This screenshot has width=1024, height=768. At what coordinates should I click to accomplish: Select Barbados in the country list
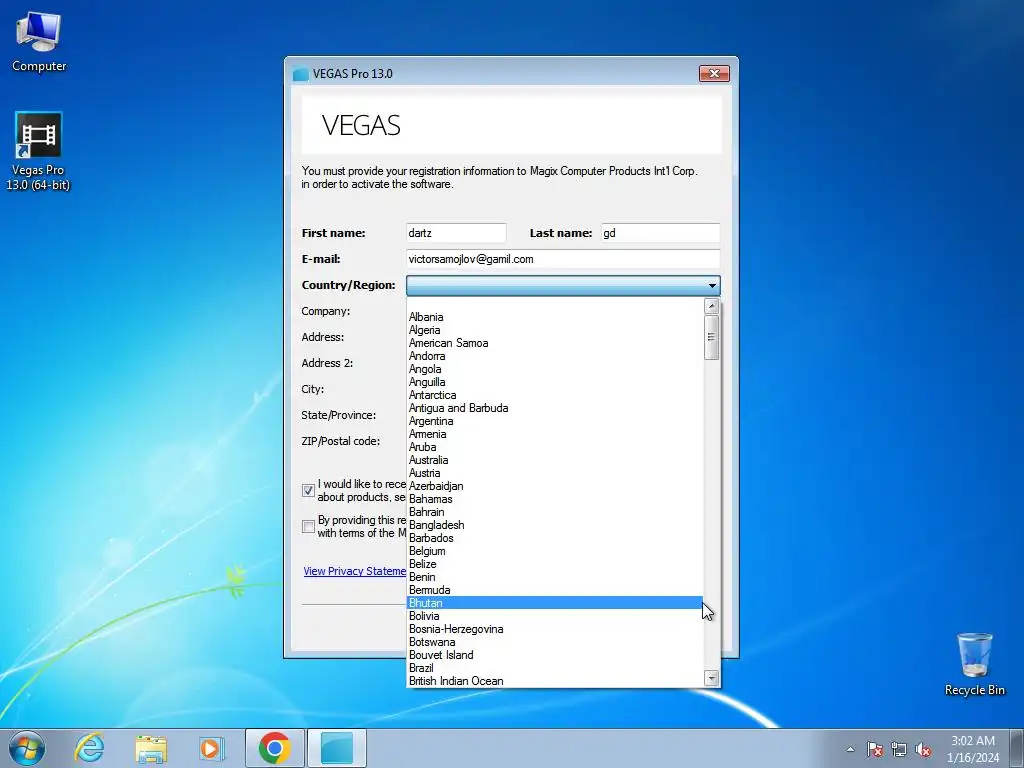pyautogui.click(x=554, y=538)
